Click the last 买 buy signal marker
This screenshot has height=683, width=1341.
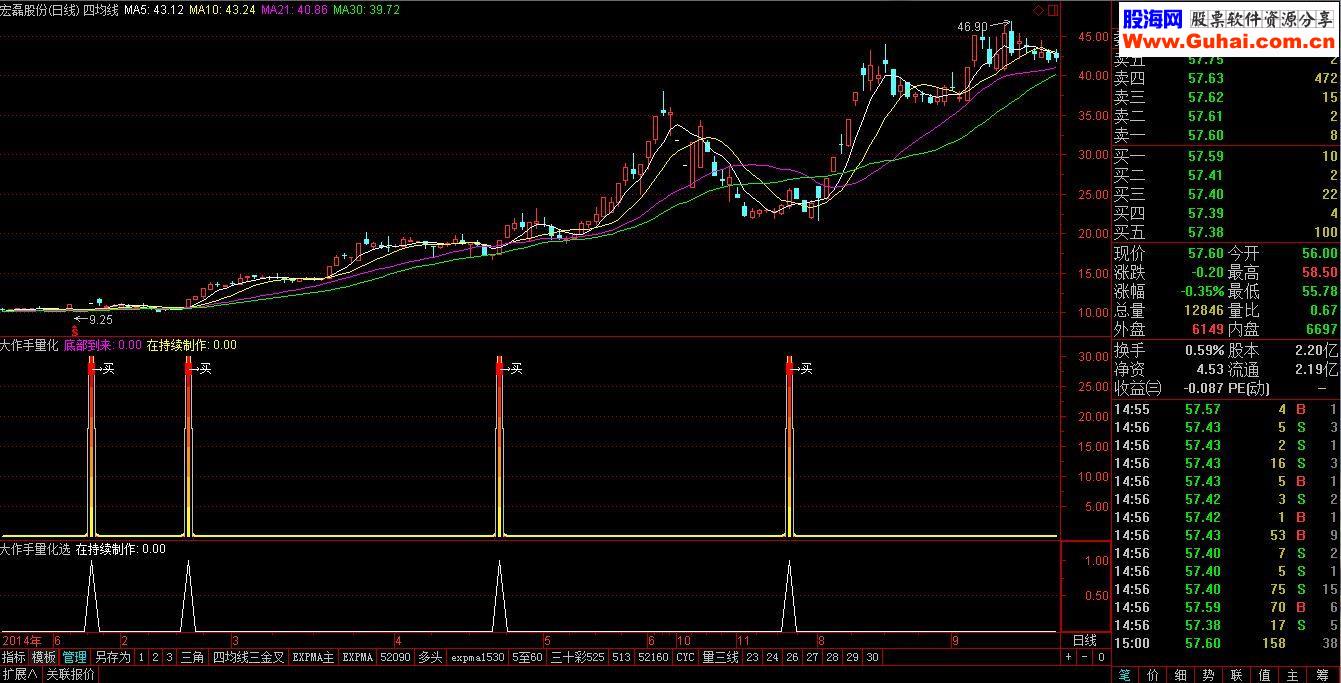coord(805,369)
